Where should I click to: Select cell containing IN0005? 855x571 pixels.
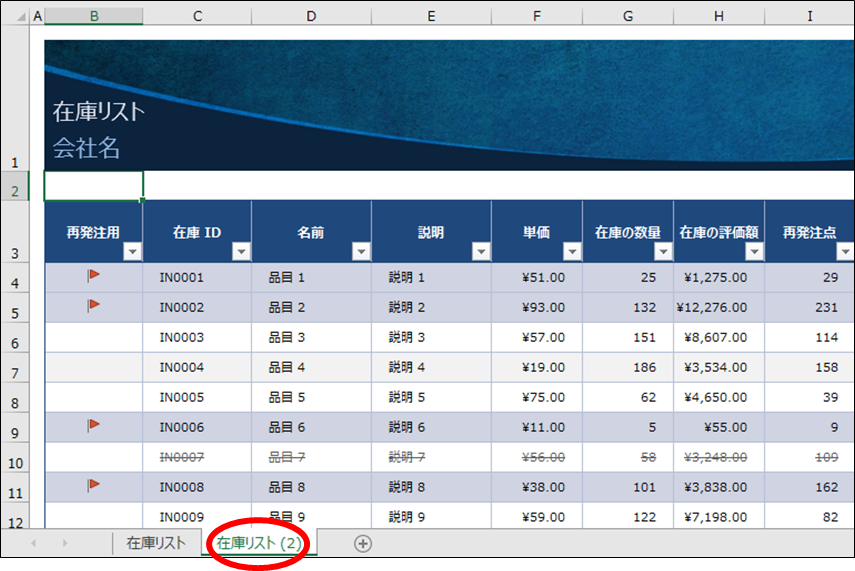click(197, 398)
